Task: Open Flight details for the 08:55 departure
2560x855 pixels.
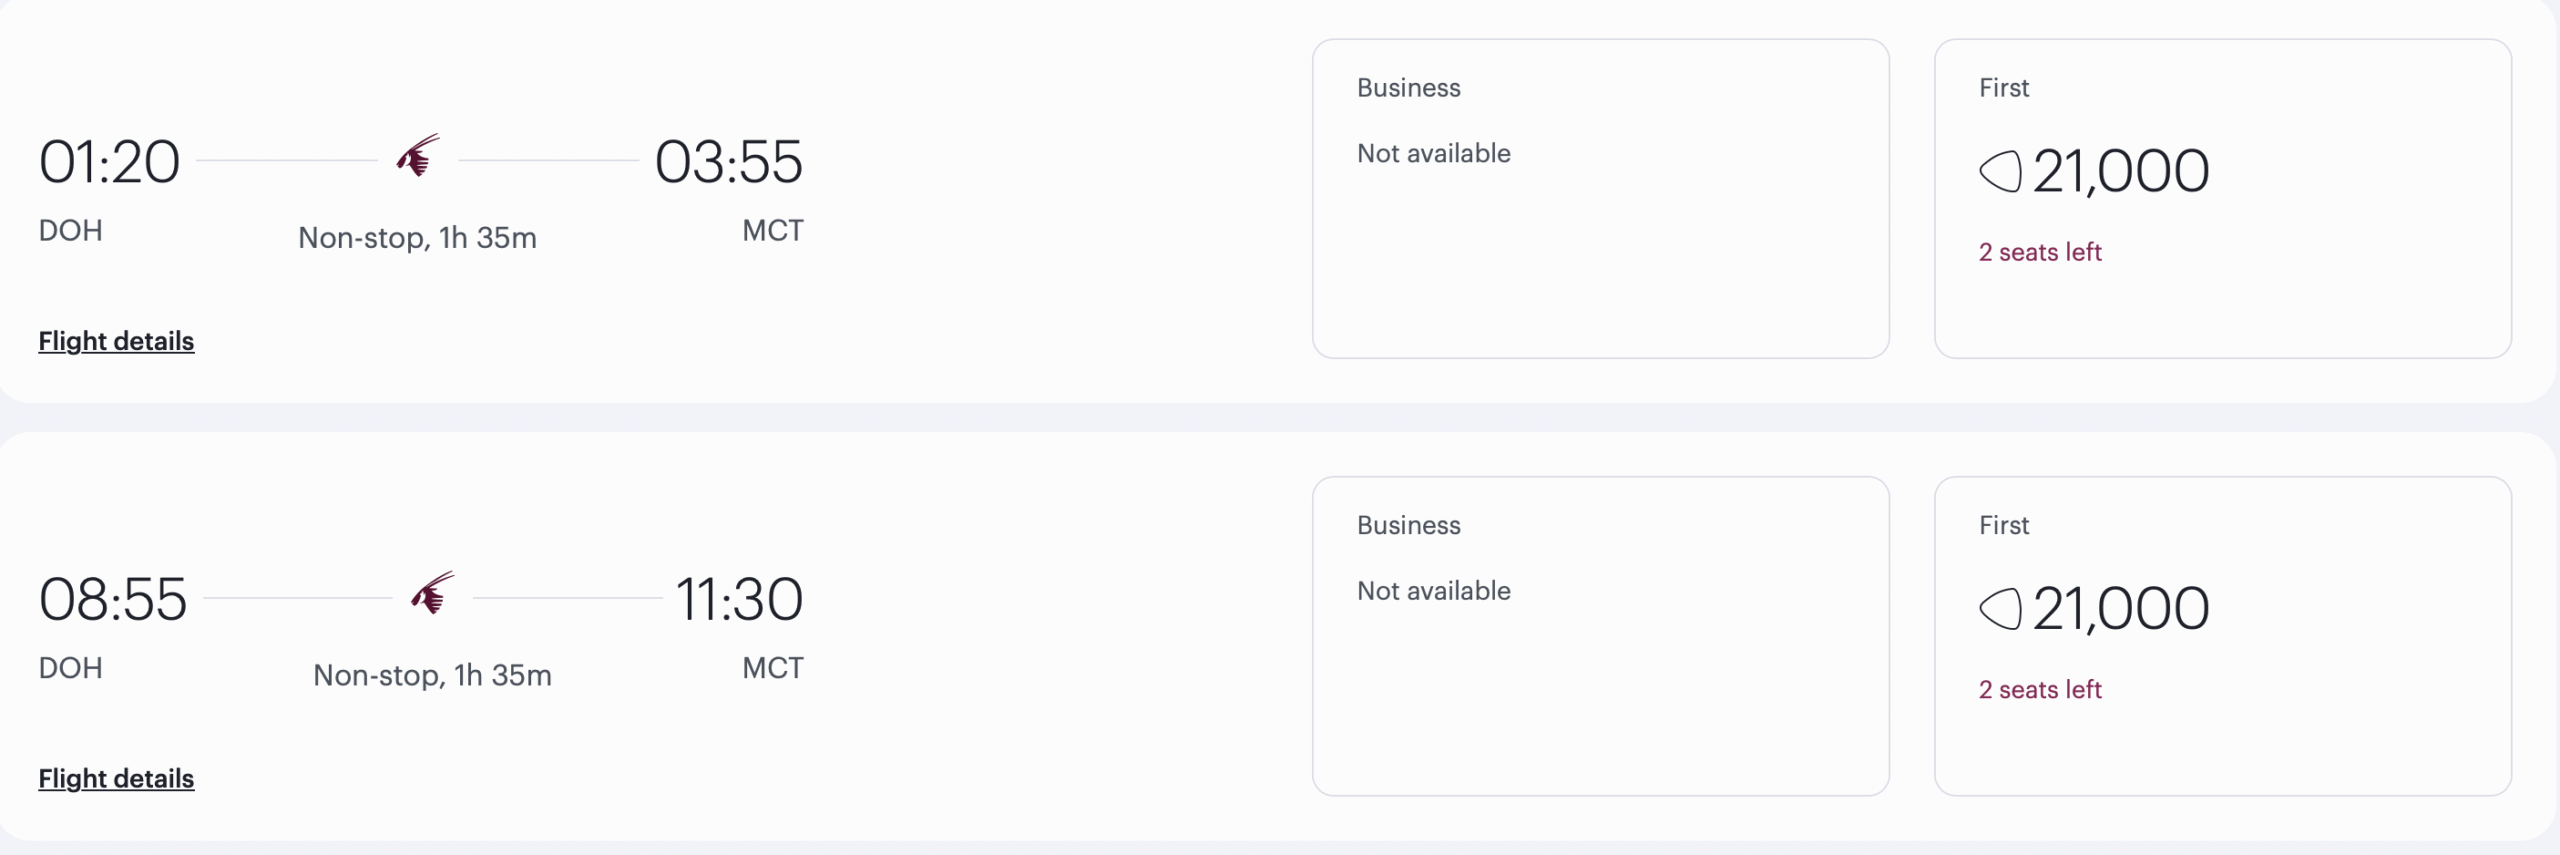Action: [116, 778]
